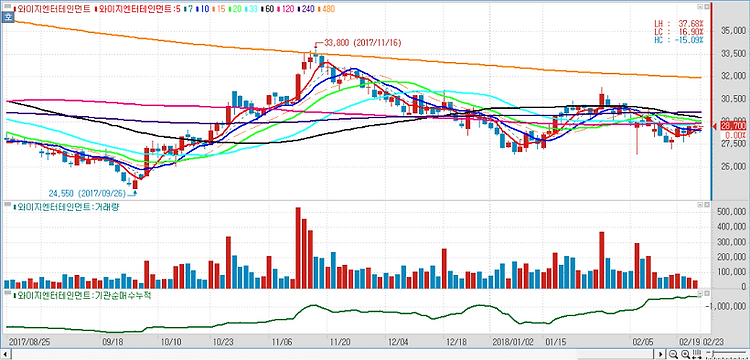Open the volume panel dropdown button
This screenshot has height=360, width=750.
tap(700, 204)
